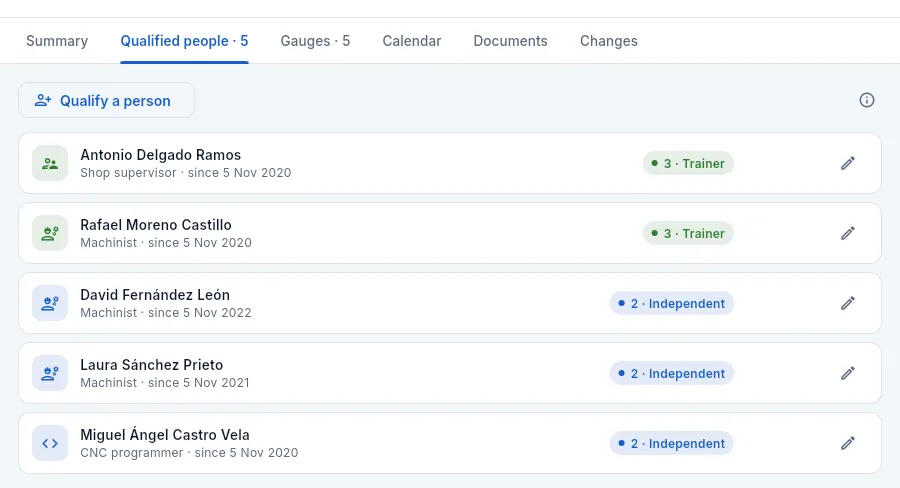Select the name Rafael Moreno Castillo
The image size is (900, 488).
click(x=156, y=224)
